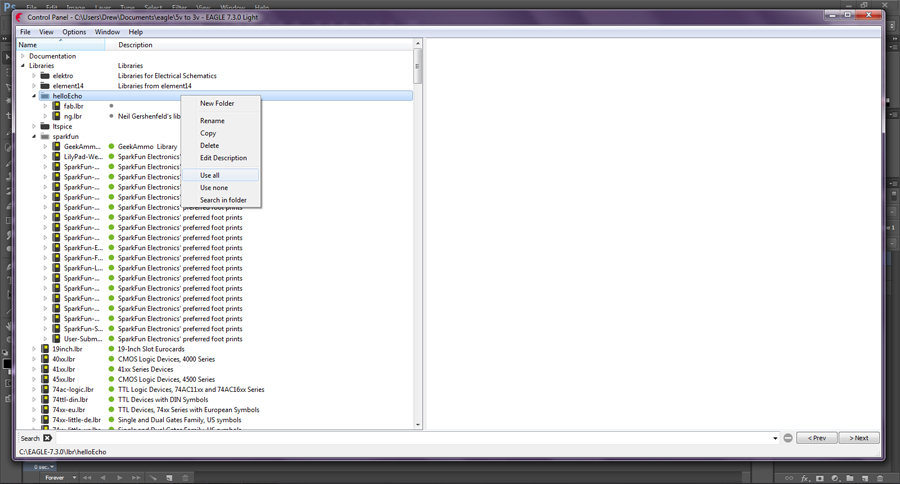Click the Photoshop link layers icon
Screen dimensions: 900x484
pos(789,478)
